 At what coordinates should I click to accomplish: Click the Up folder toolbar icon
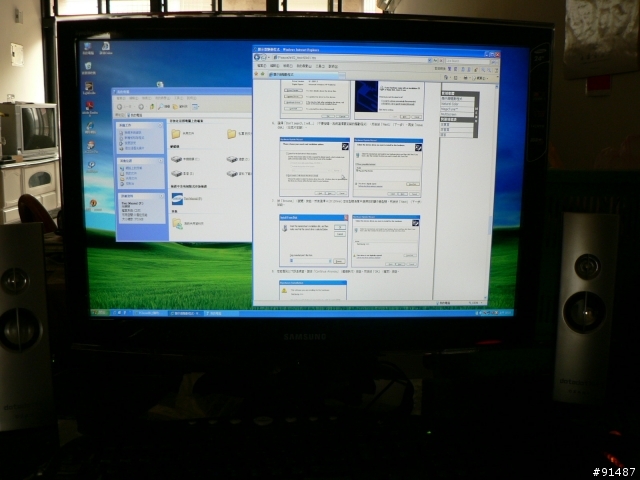pos(151,107)
